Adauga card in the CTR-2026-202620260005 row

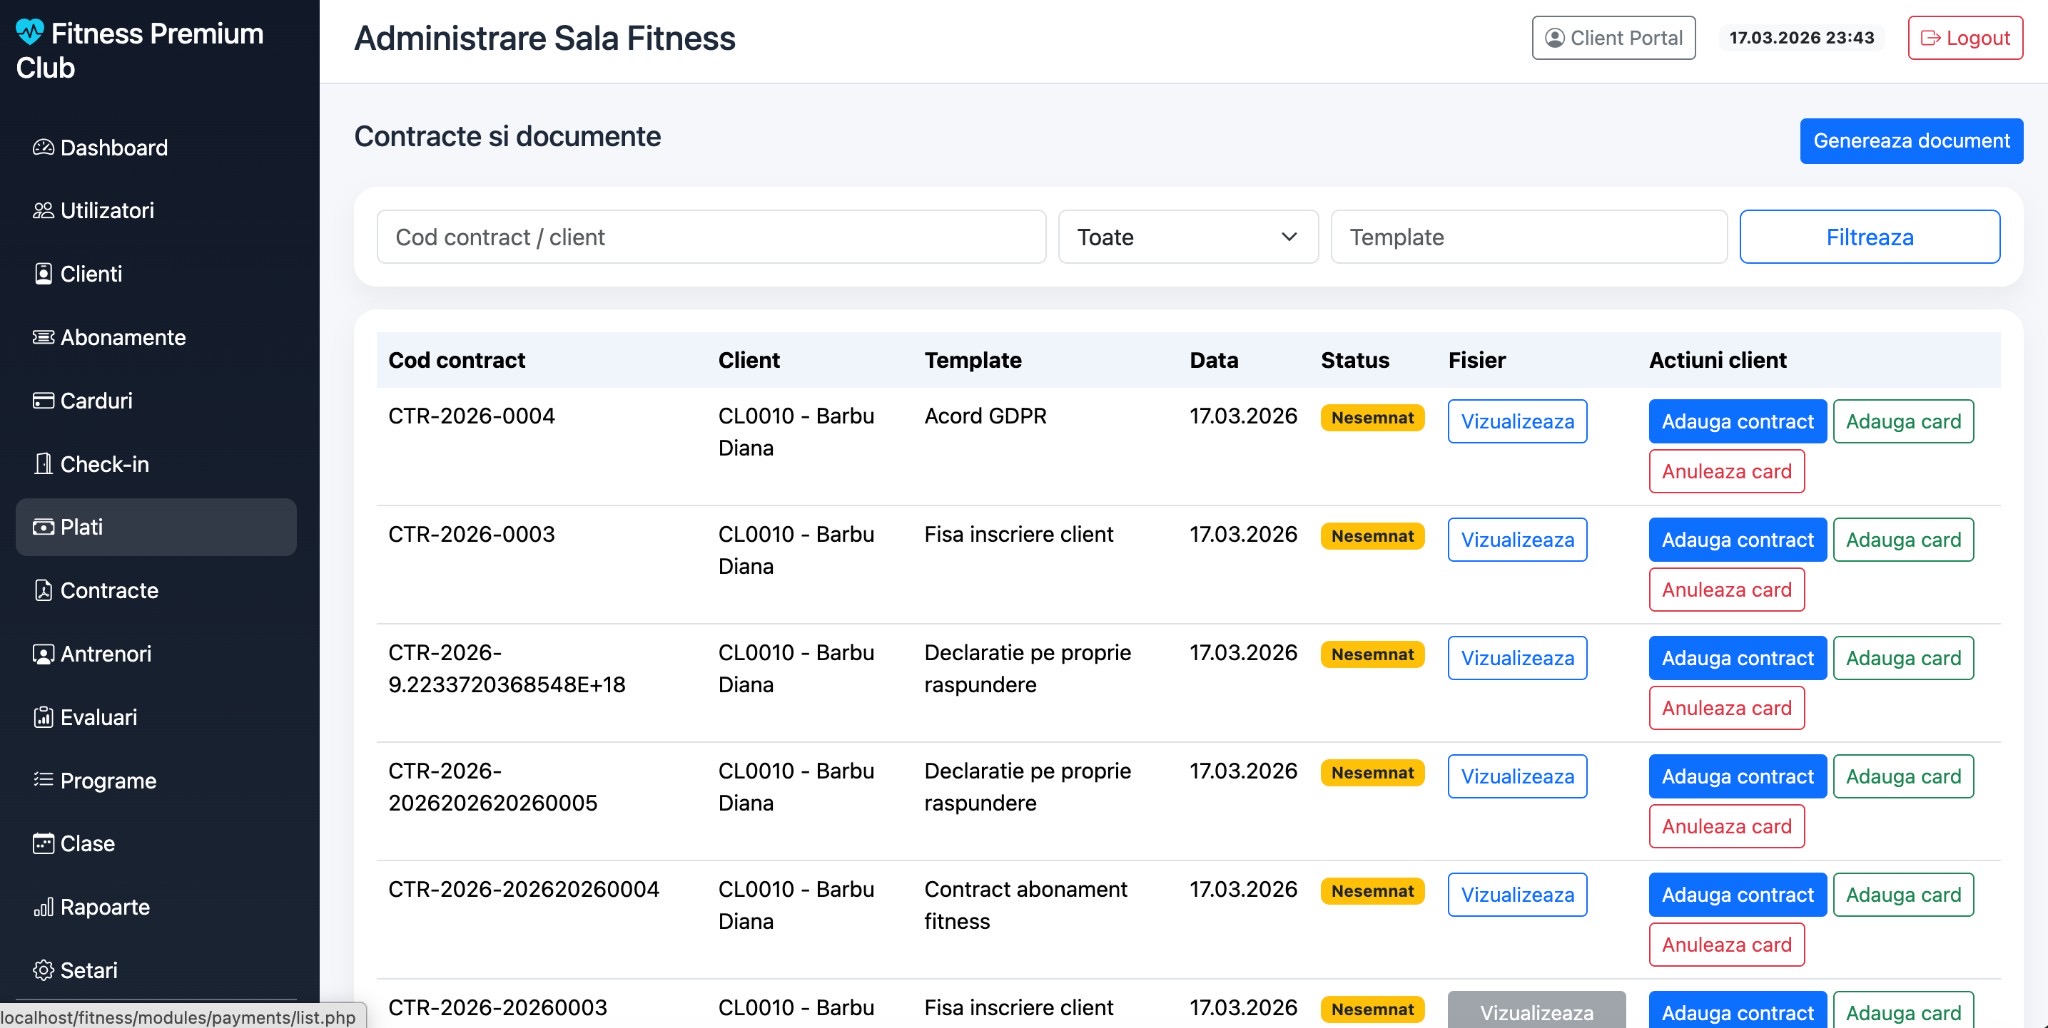(x=1903, y=776)
